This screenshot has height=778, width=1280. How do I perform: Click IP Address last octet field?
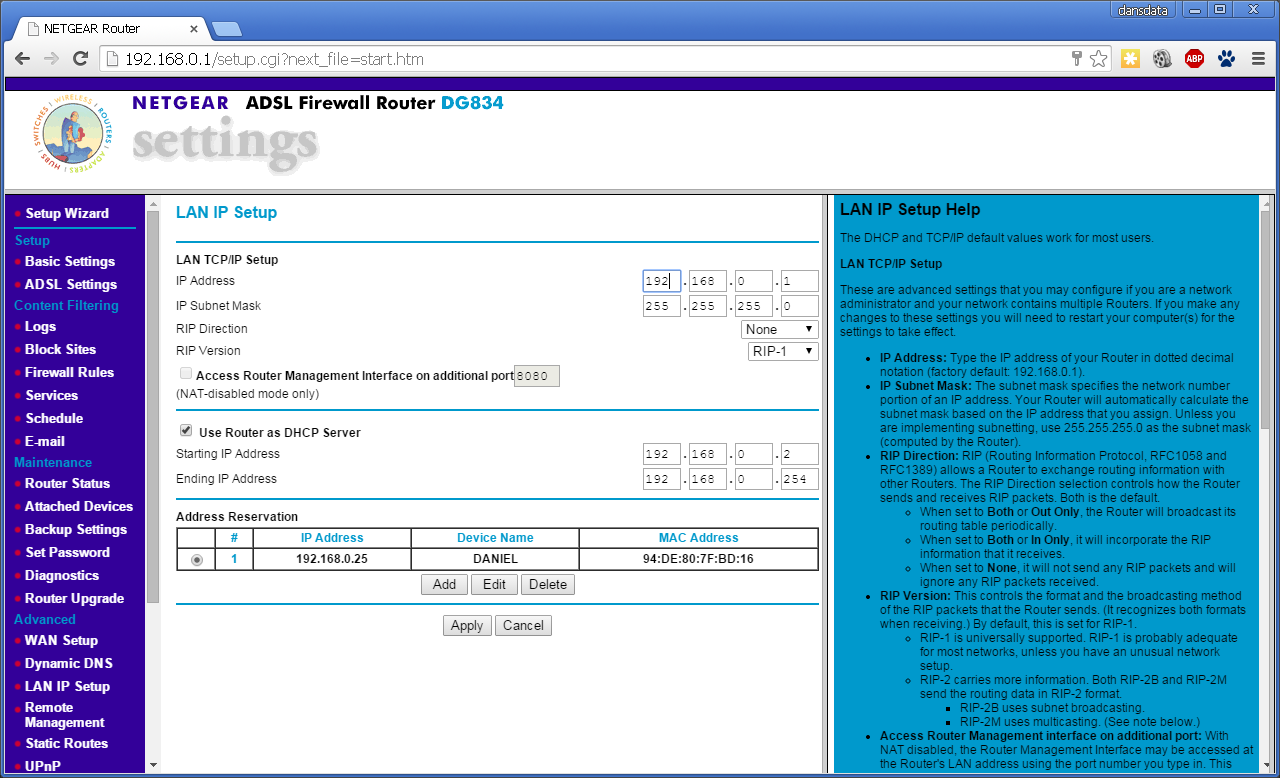800,281
